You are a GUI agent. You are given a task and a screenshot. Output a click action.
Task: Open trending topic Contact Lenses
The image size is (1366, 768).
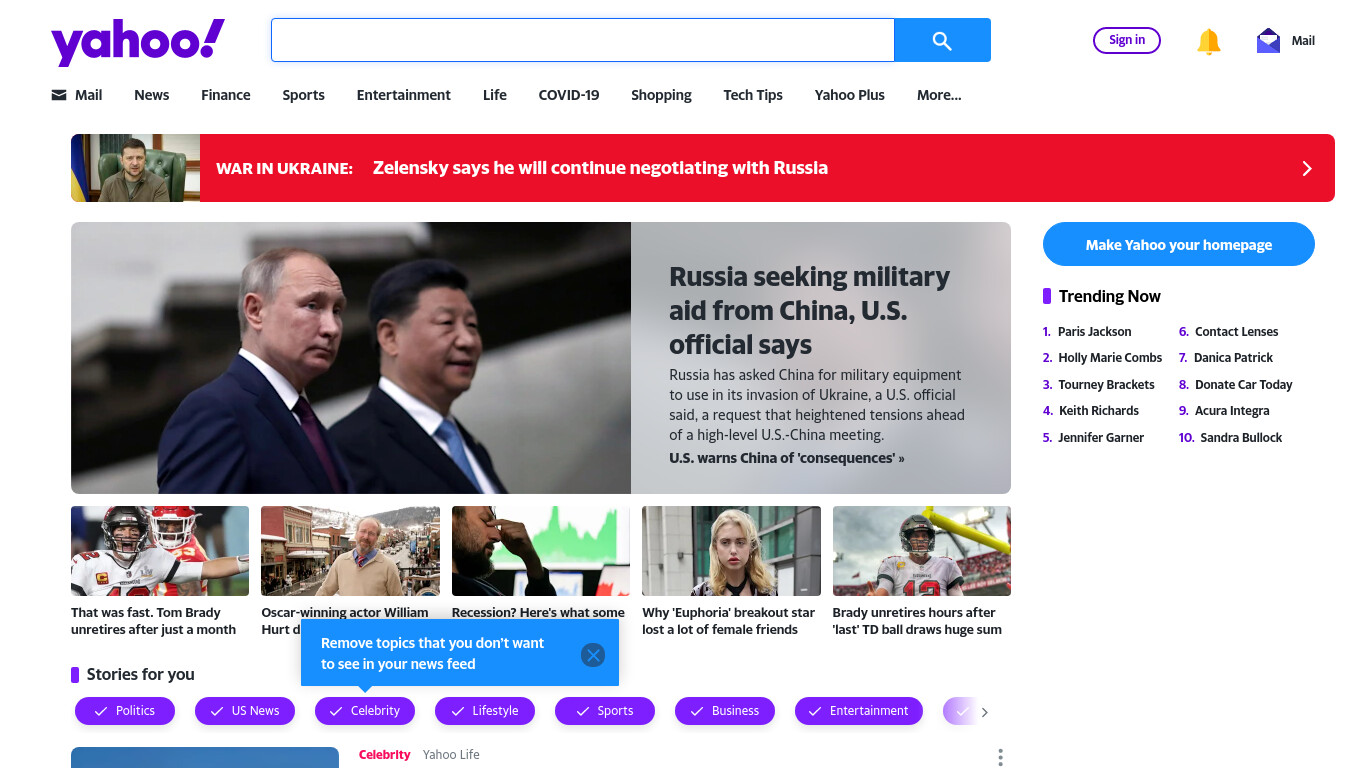click(x=1236, y=331)
